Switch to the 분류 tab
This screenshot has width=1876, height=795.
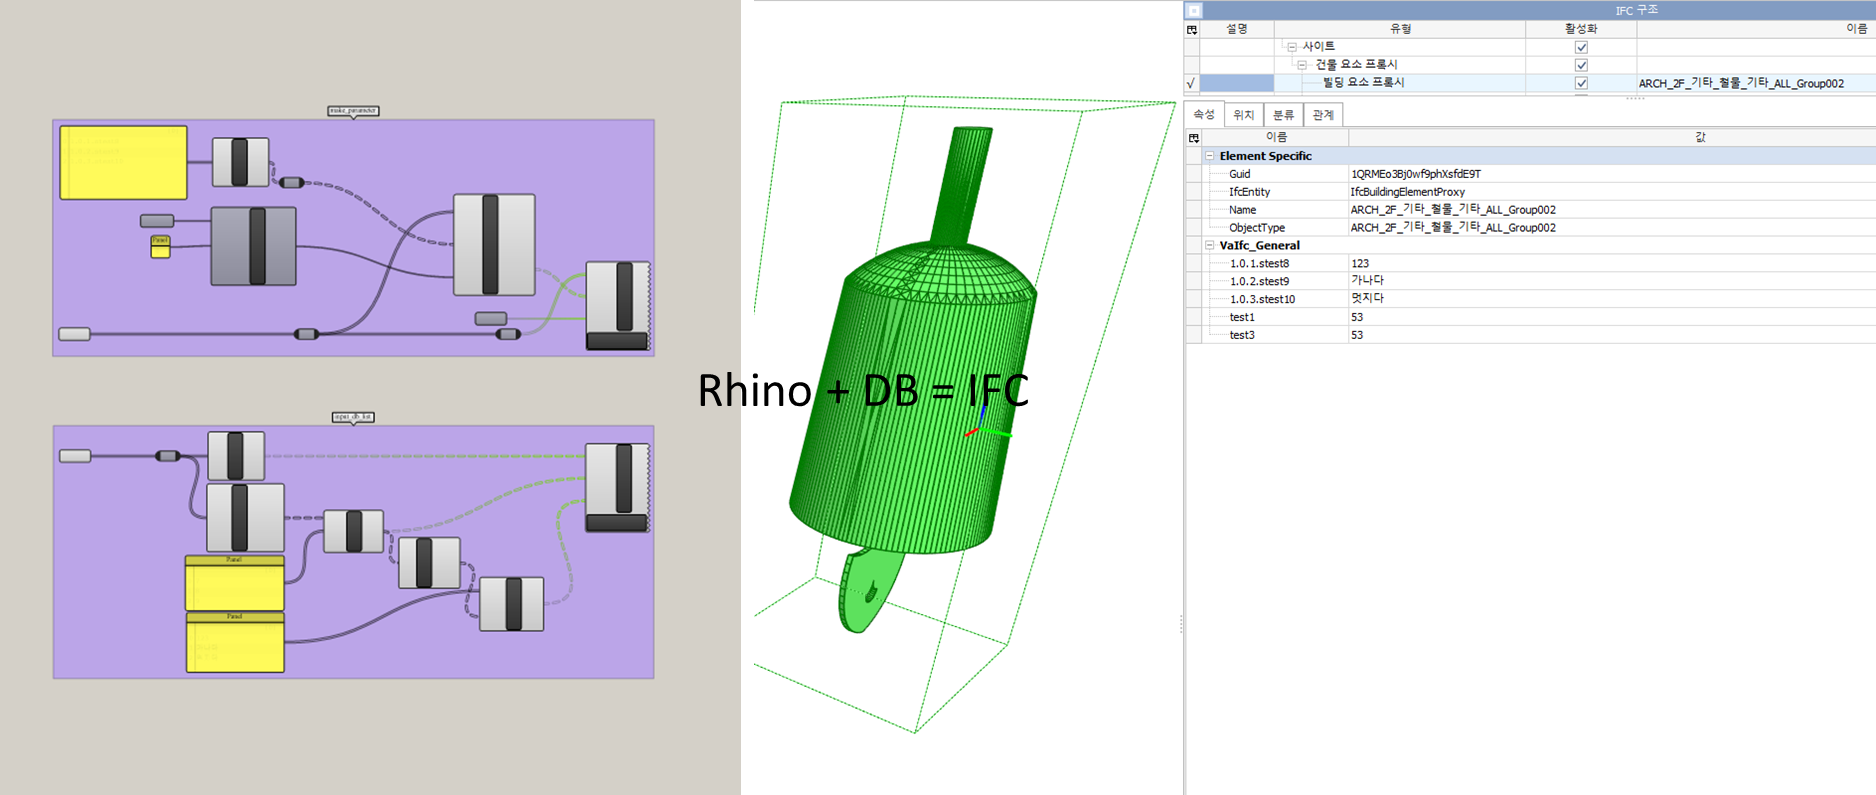coord(1284,115)
